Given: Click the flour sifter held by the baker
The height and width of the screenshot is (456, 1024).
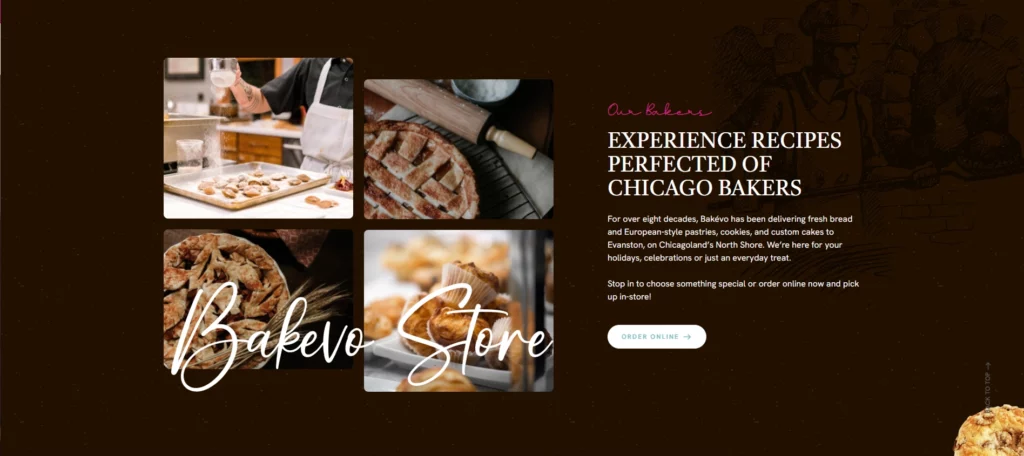Looking at the screenshot, I should 223,72.
